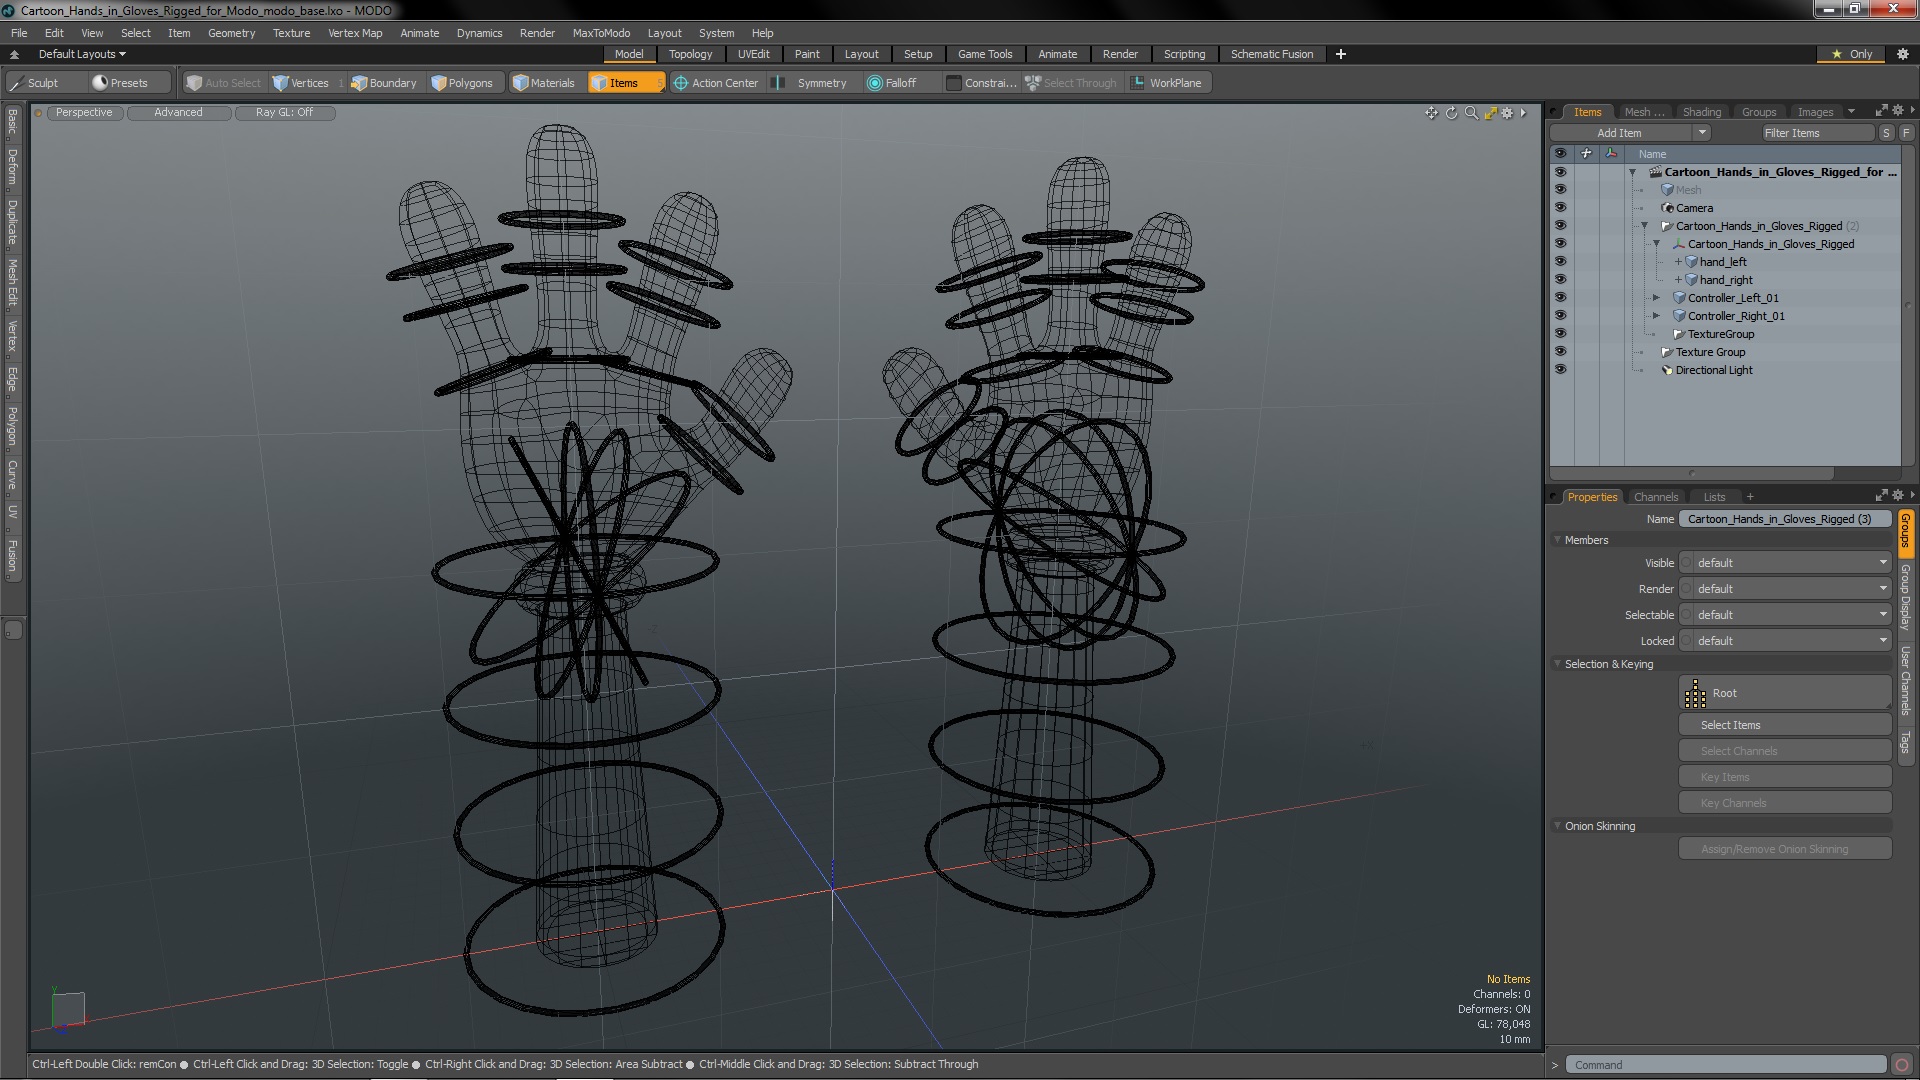Switch to Polygons selection mode
The image size is (1920, 1080).
coord(461,83)
